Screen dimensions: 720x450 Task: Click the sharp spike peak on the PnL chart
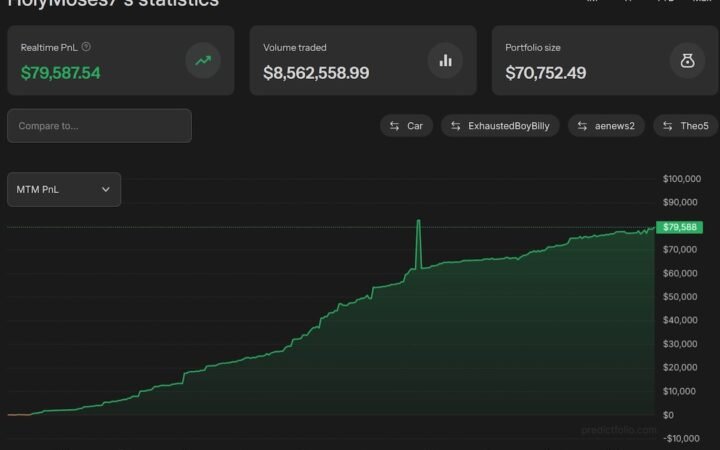tap(418, 221)
